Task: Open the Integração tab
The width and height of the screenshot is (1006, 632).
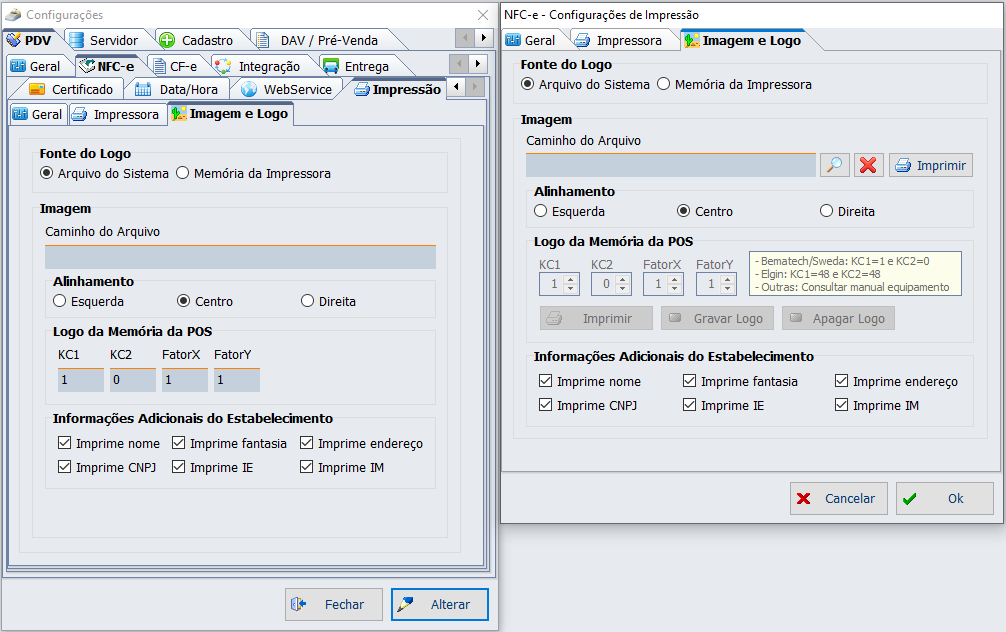Action: (x=257, y=66)
